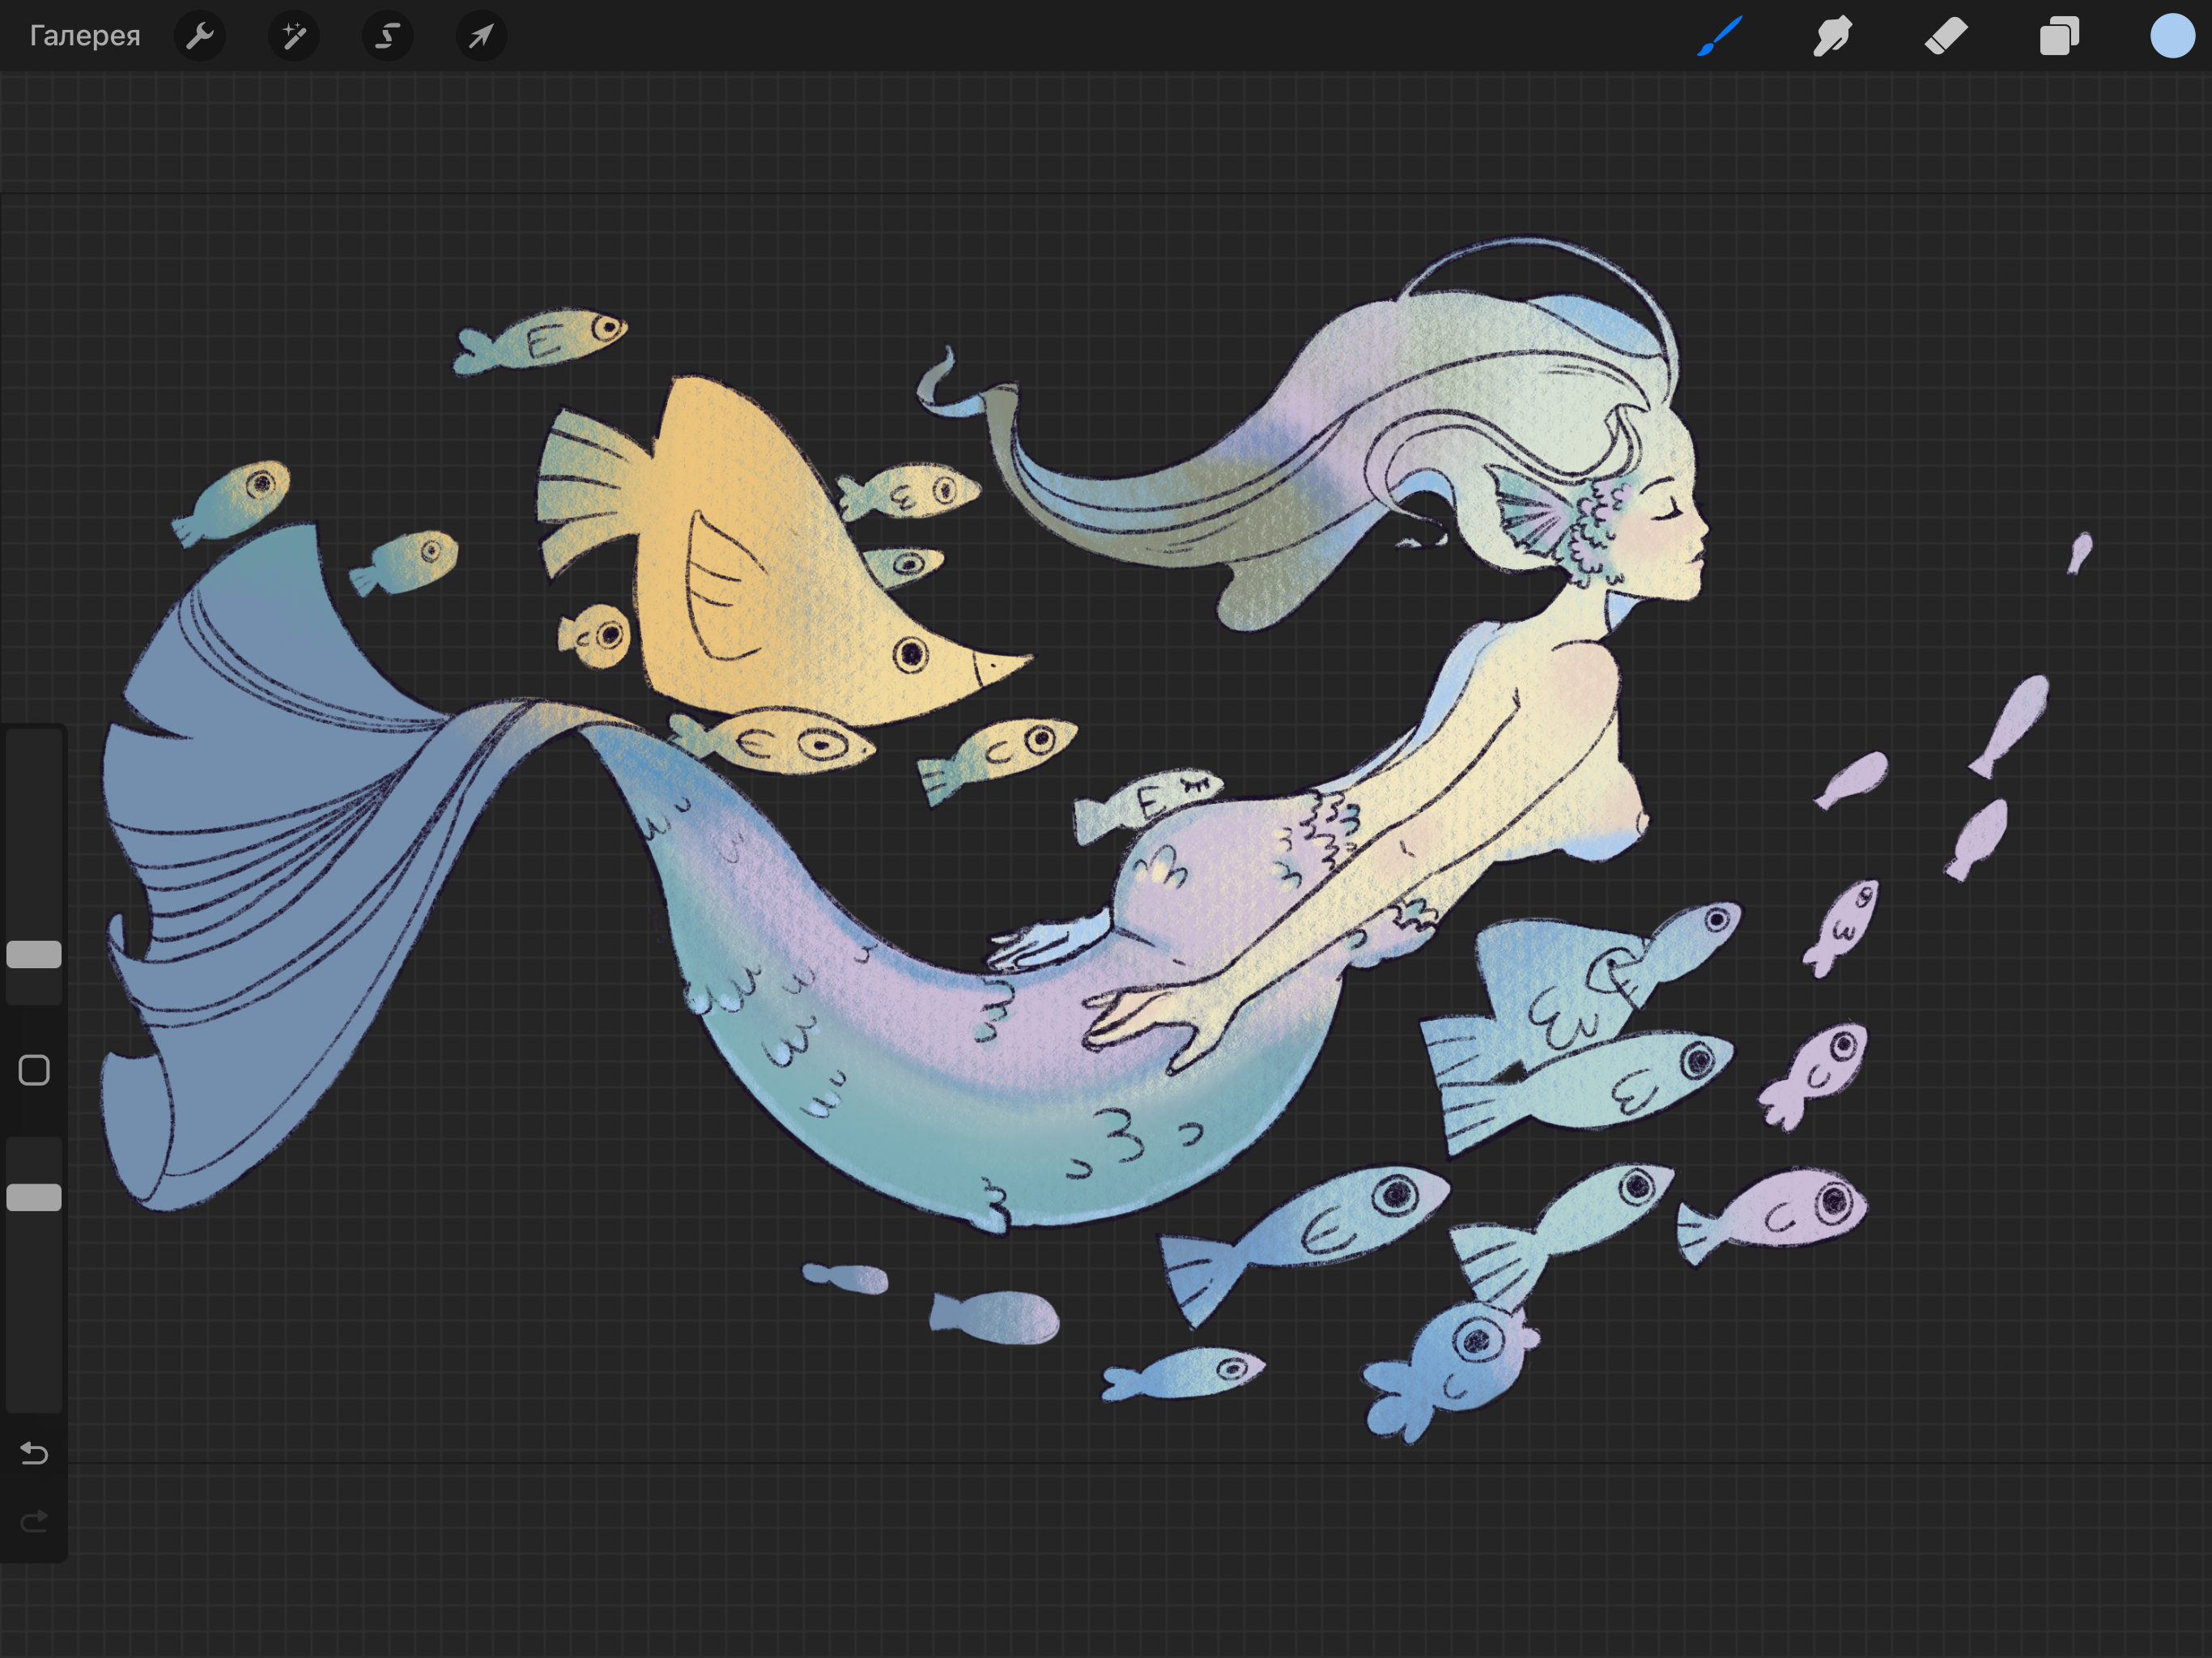Activate the Selection S-shaped tool
Image resolution: width=2212 pixels, height=1658 pixels.
coord(387,36)
